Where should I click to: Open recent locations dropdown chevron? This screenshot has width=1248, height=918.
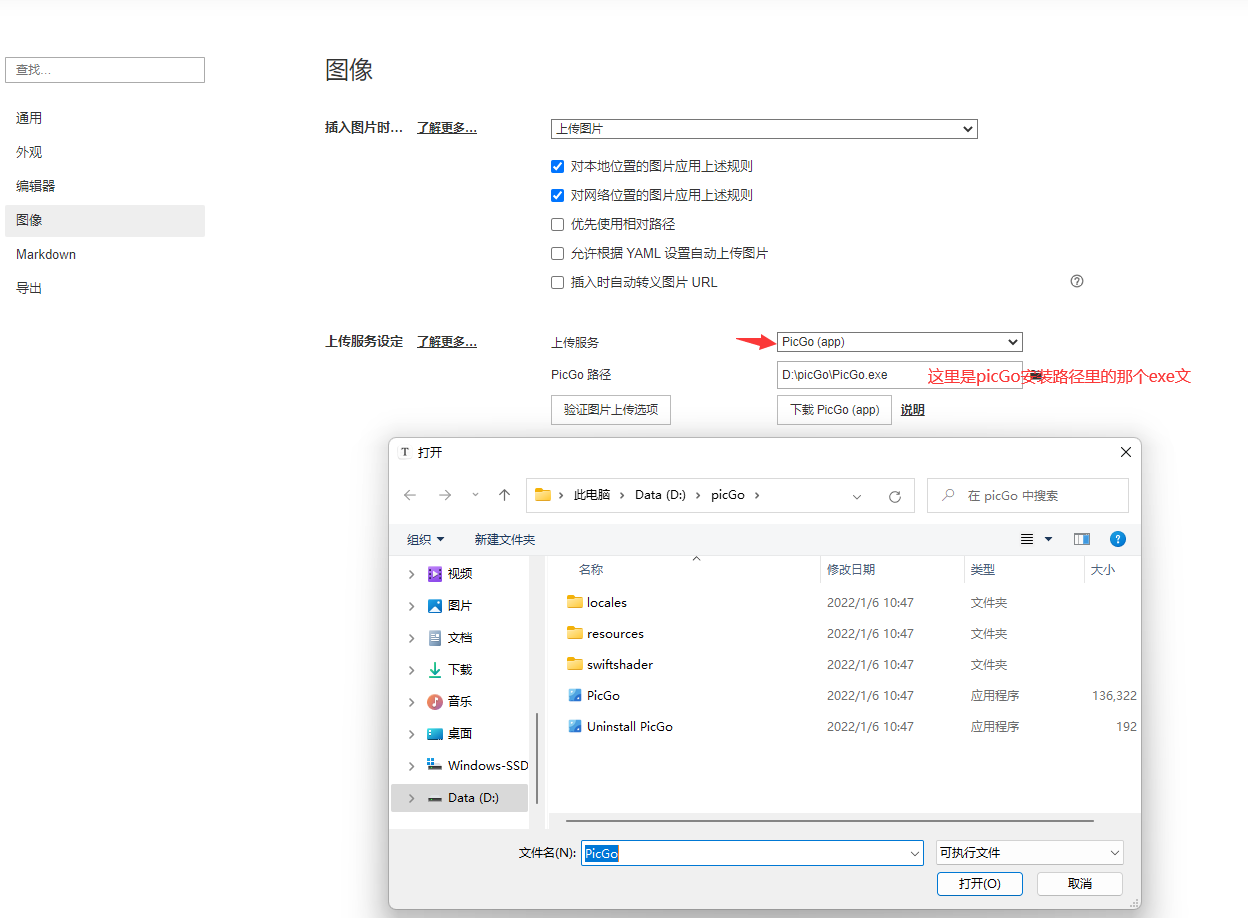click(x=475, y=495)
